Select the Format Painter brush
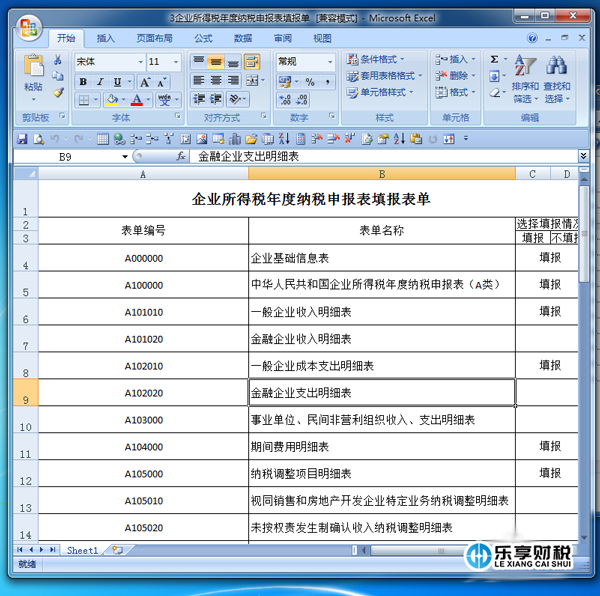The width and height of the screenshot is (600, 596). (58, 92)
